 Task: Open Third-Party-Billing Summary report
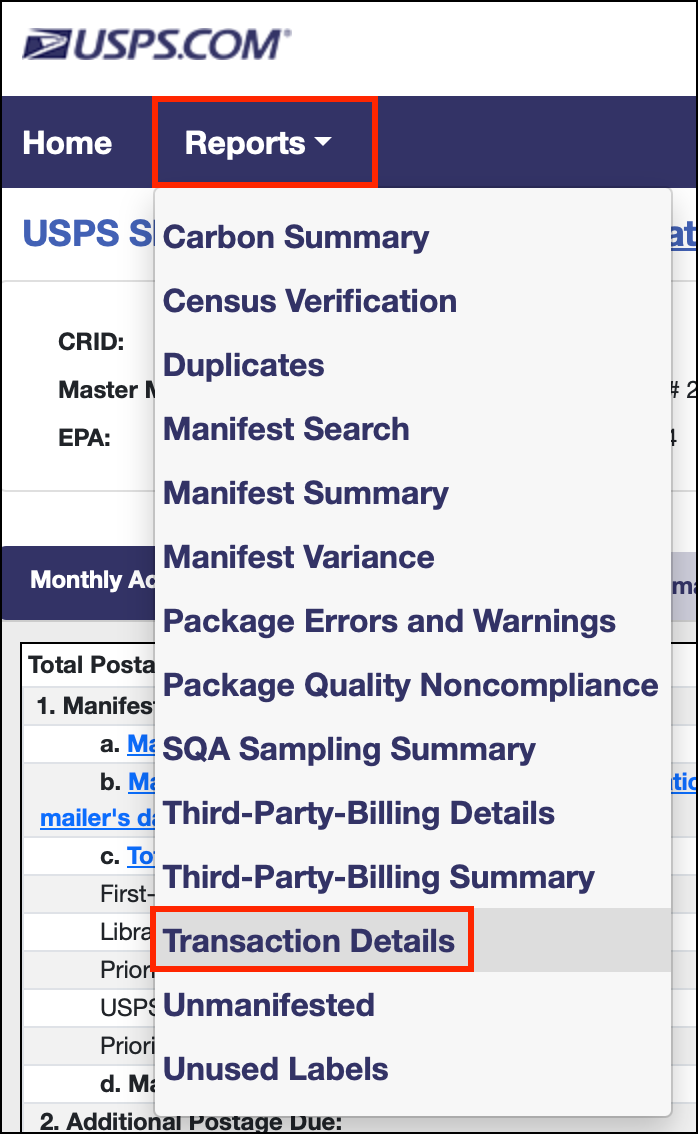click(379, 877)
